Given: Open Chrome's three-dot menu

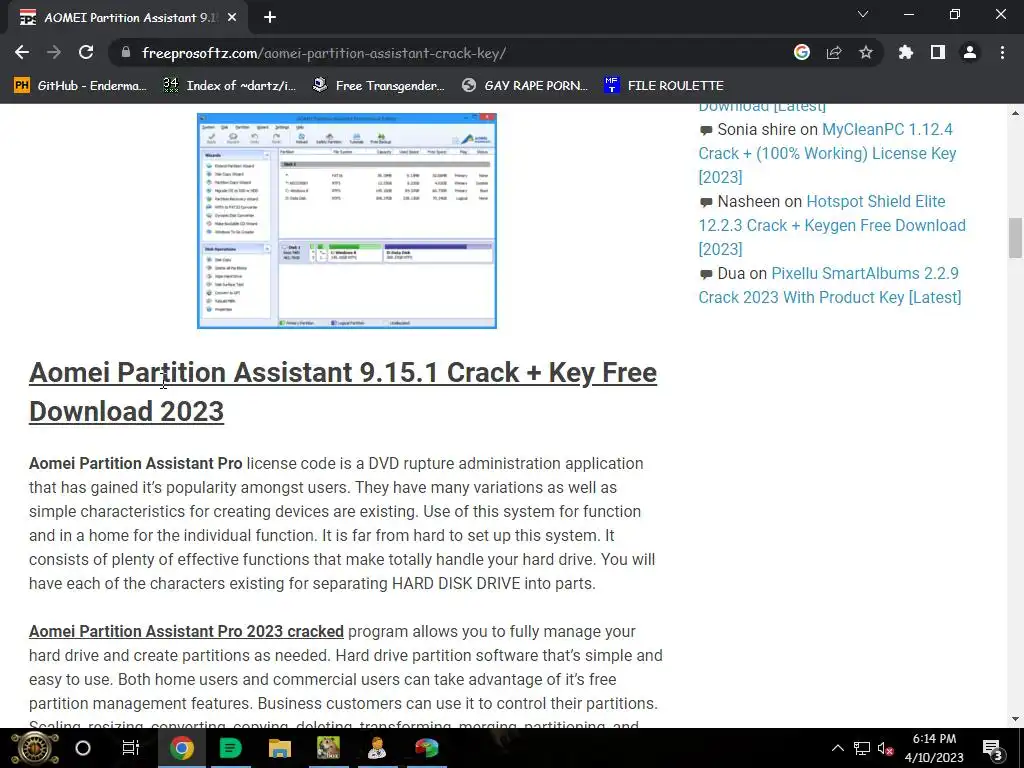Looking at the screenshot, I should point(1002,52).
